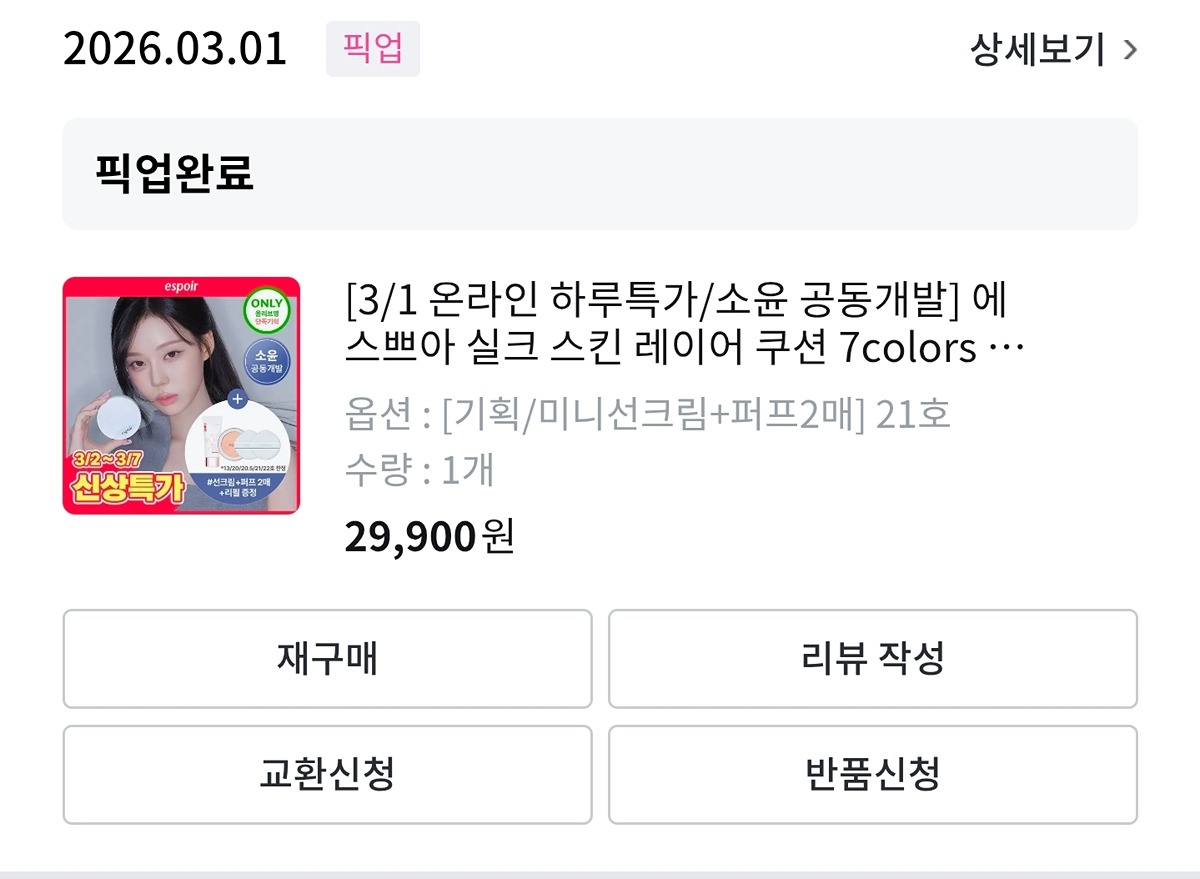
Task: Click the option text showing 21호
Action: [648, 414]
